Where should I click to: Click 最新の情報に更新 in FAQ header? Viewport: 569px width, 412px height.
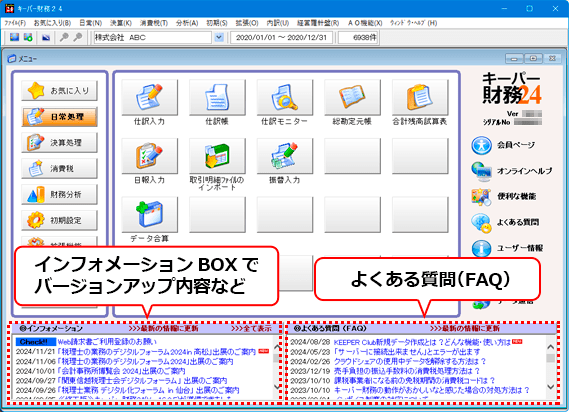tap(465, 328)
